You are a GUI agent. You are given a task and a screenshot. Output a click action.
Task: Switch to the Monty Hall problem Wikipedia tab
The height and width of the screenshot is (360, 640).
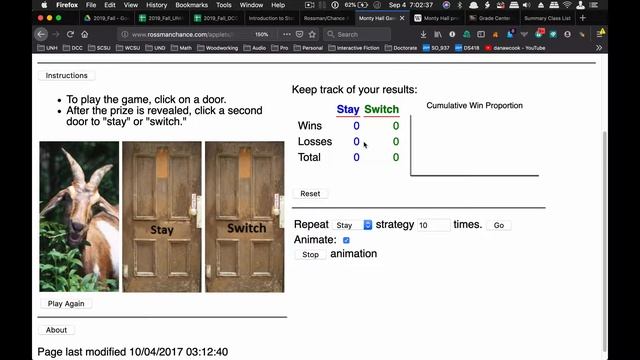click(x=437, y=18)
